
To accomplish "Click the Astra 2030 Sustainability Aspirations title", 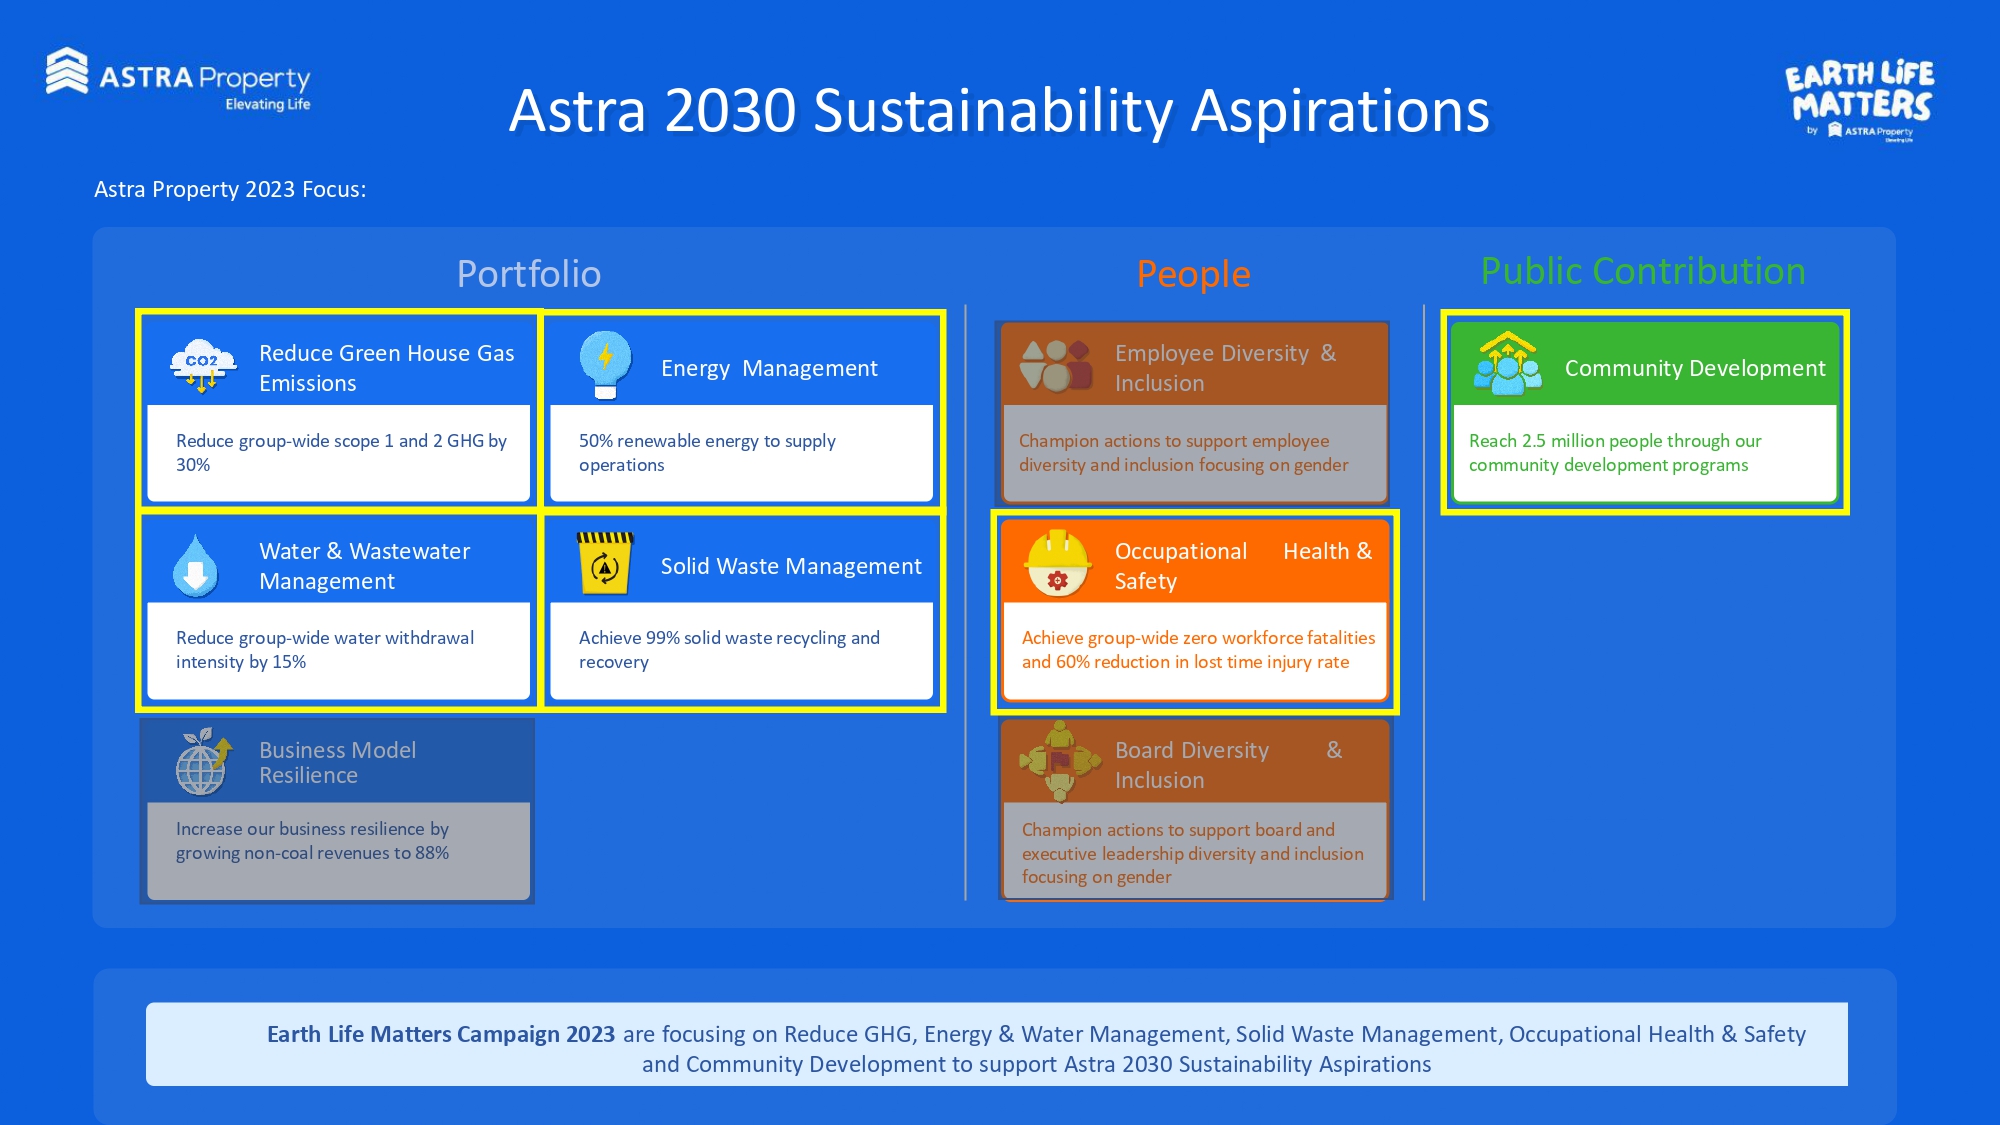I will click(998, 110).
